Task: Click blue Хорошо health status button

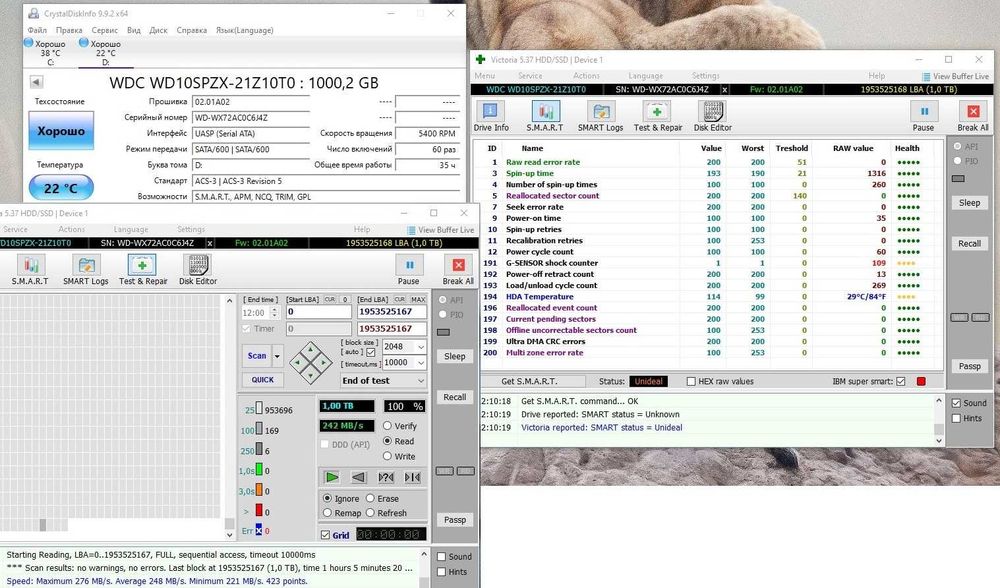Action: point(61,131)
